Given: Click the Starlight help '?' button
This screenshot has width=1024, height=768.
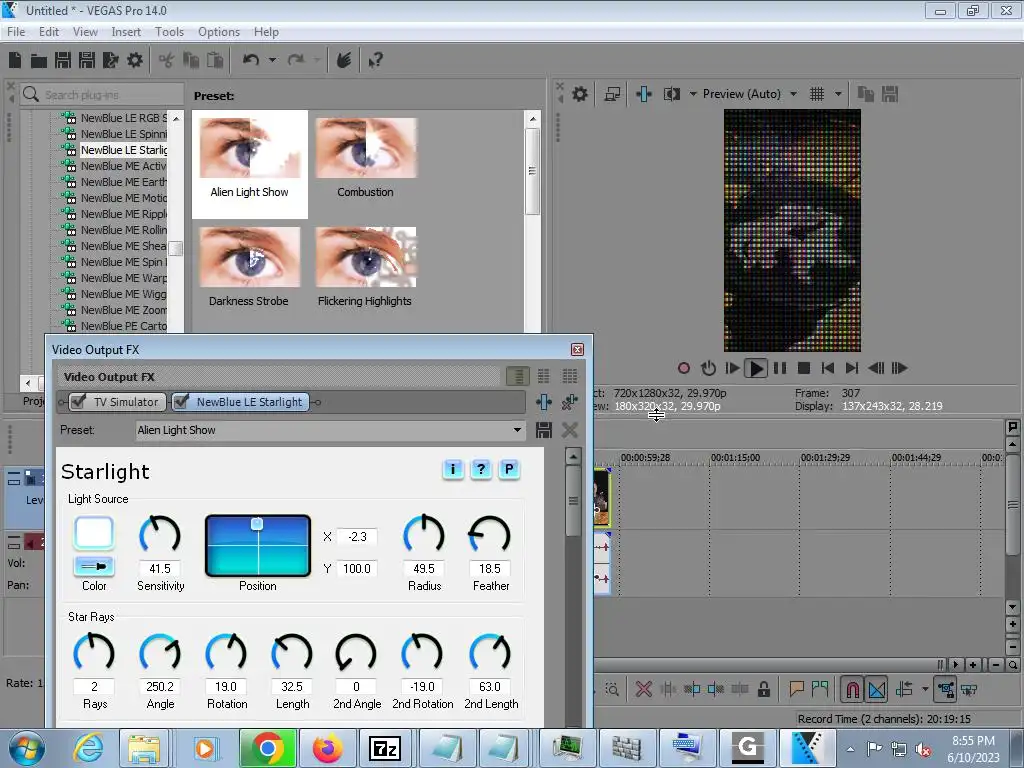Looking at the screenshot, I should (x=481, y=469).
